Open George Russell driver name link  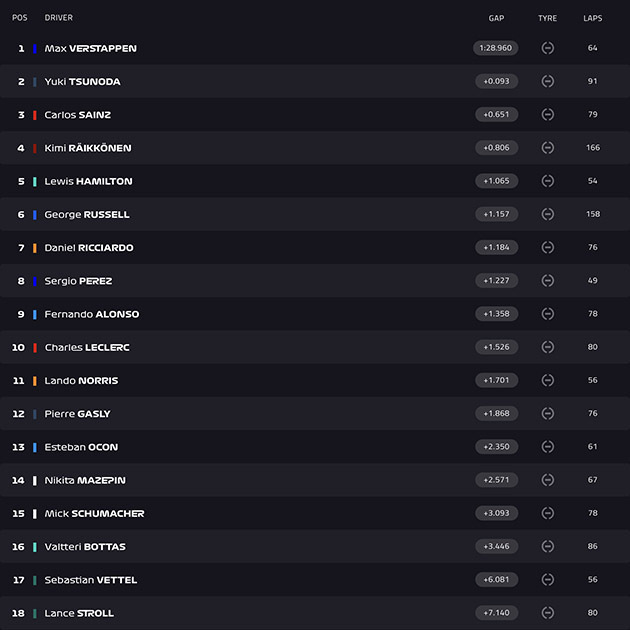[x=87, y=215]
